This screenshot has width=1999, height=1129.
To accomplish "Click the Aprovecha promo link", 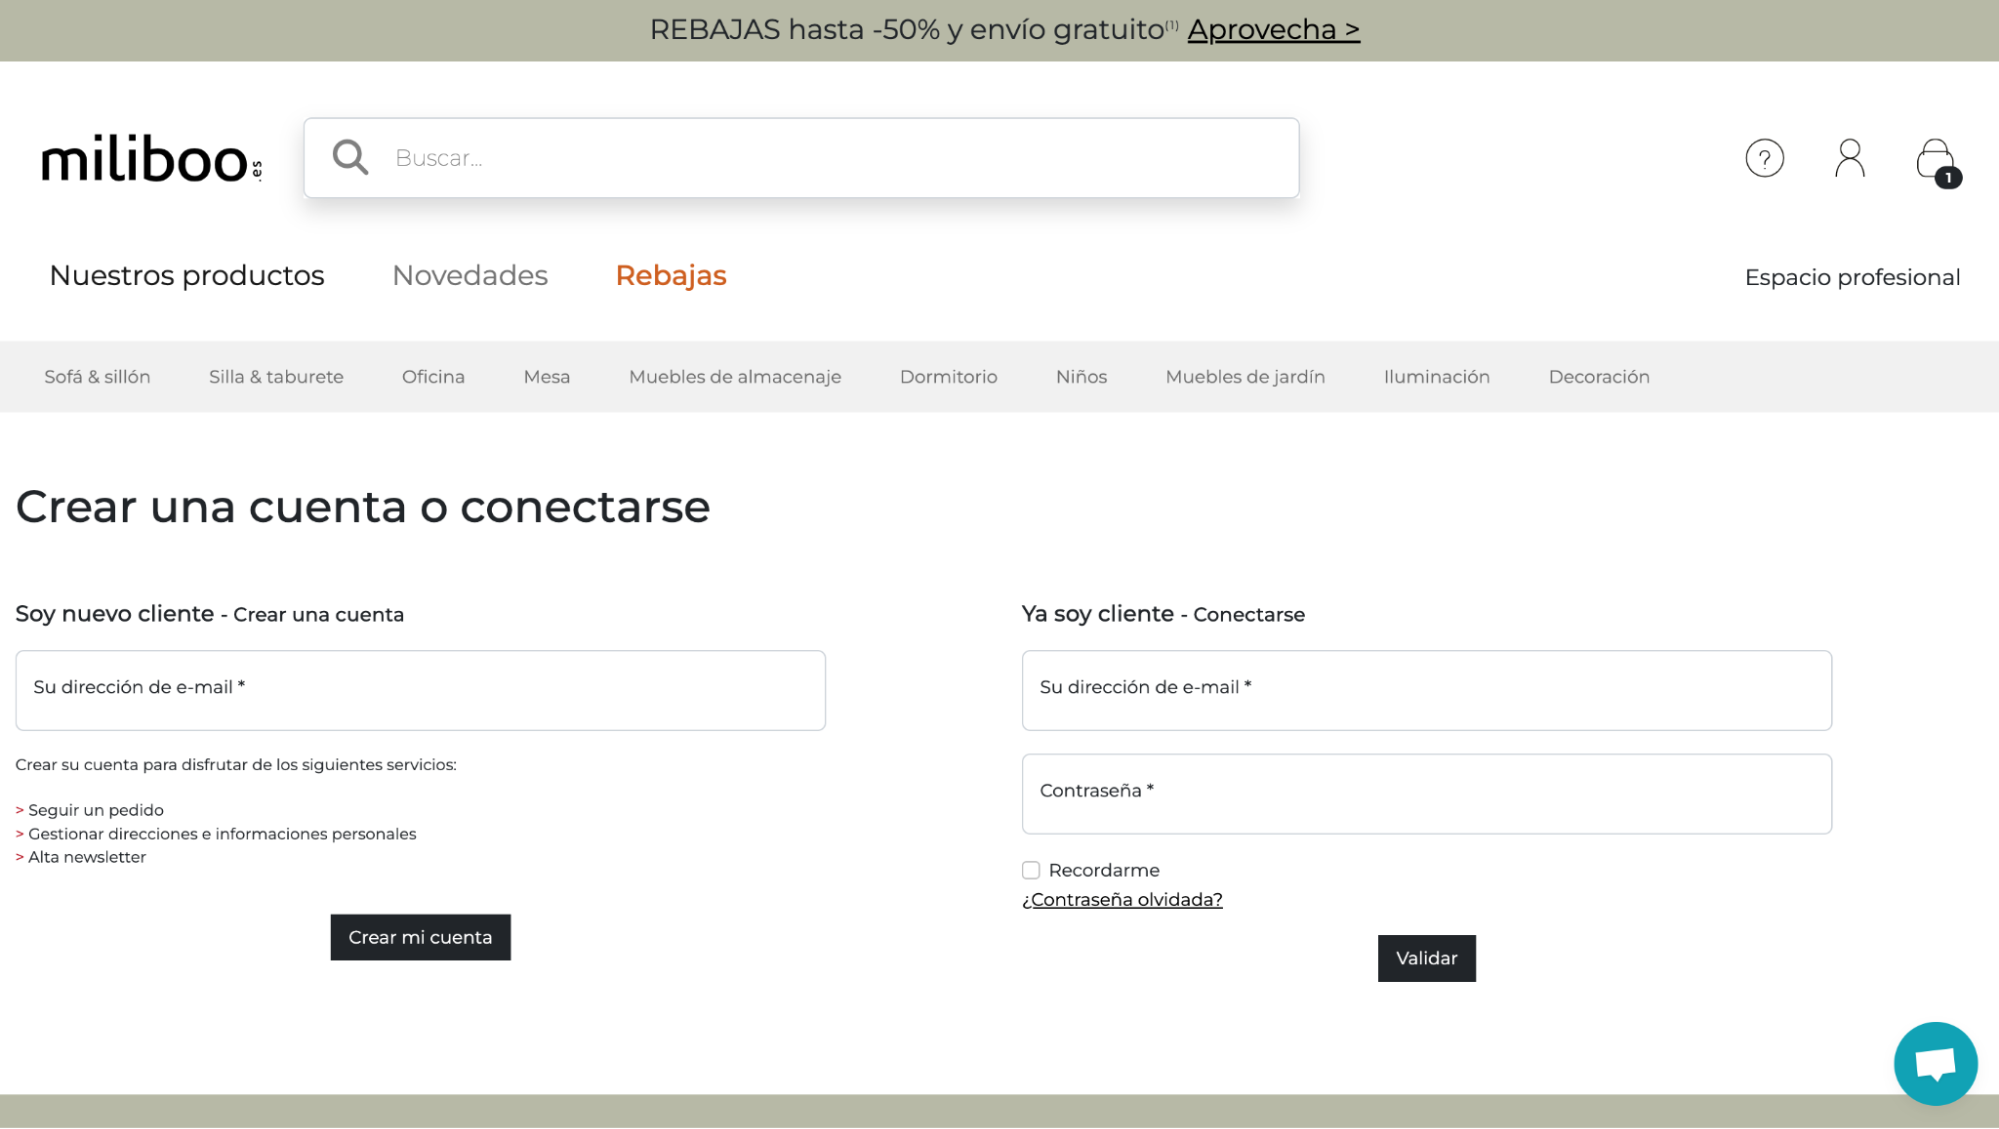I will [x=1273, y=30].
